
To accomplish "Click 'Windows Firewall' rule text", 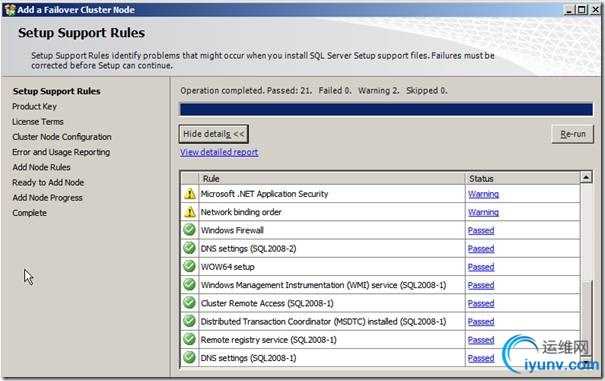I will coord(232,230).
